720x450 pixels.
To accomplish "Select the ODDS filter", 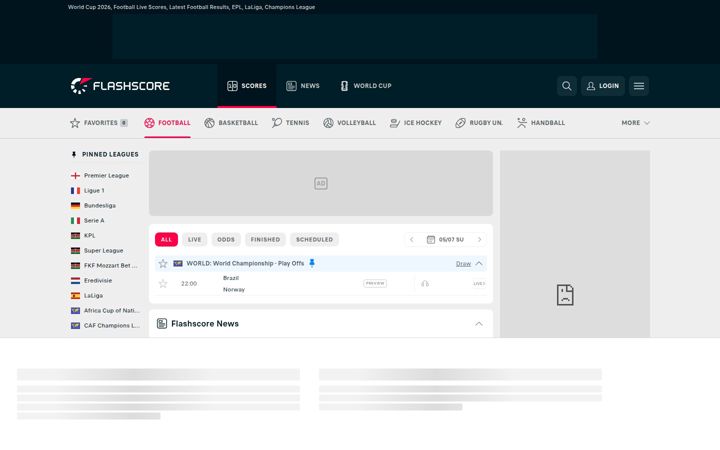I will (225, 240).
